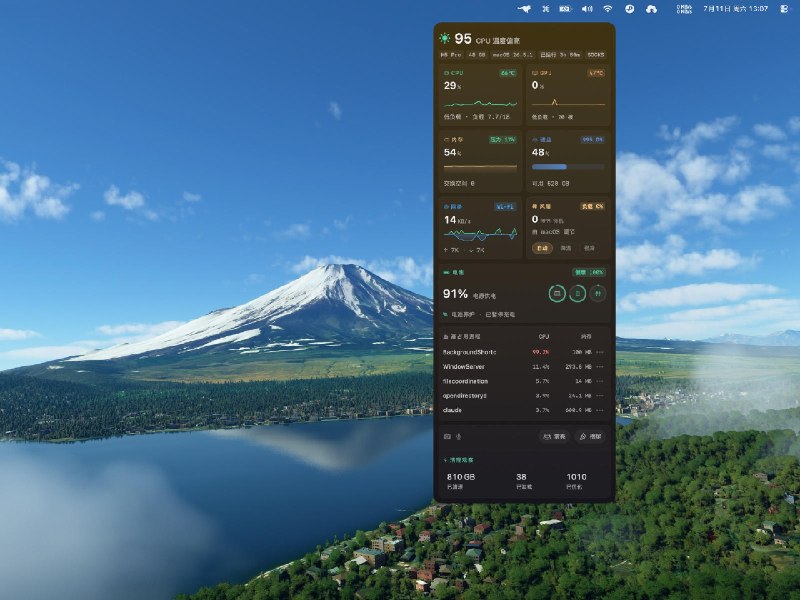Click the running animal menu bar icon
The image size is (800, 600).
pos(524,9)
